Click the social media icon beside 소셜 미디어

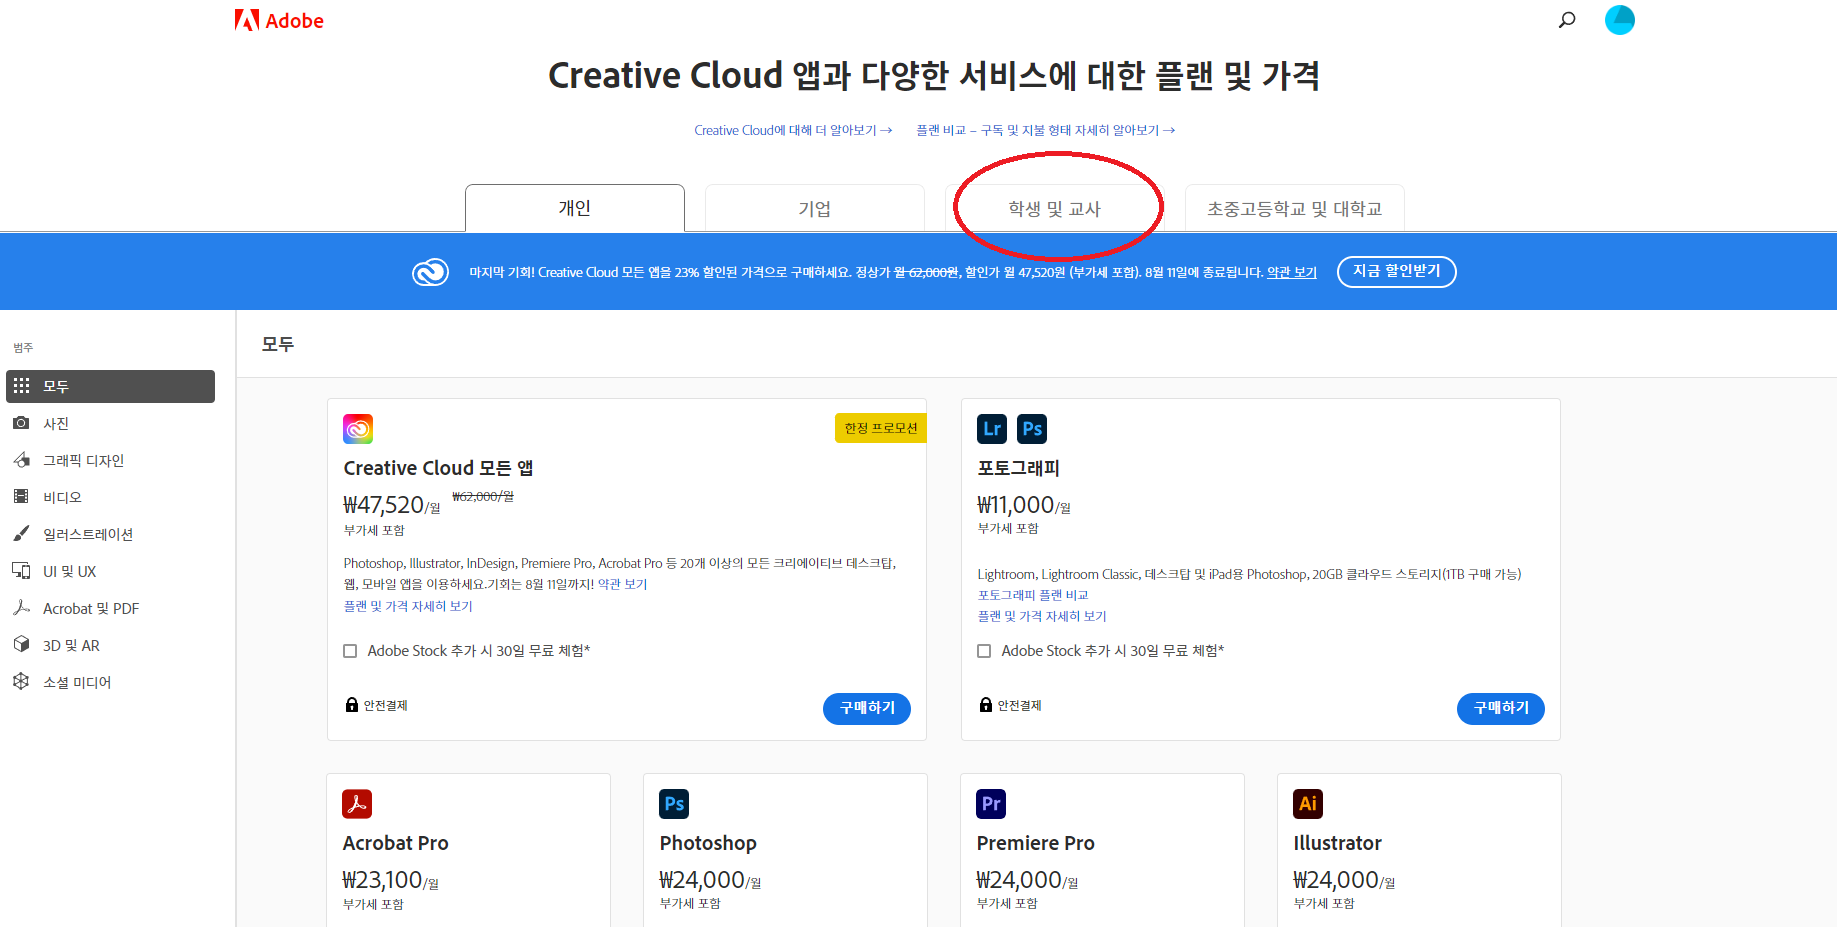pos(21,681)
